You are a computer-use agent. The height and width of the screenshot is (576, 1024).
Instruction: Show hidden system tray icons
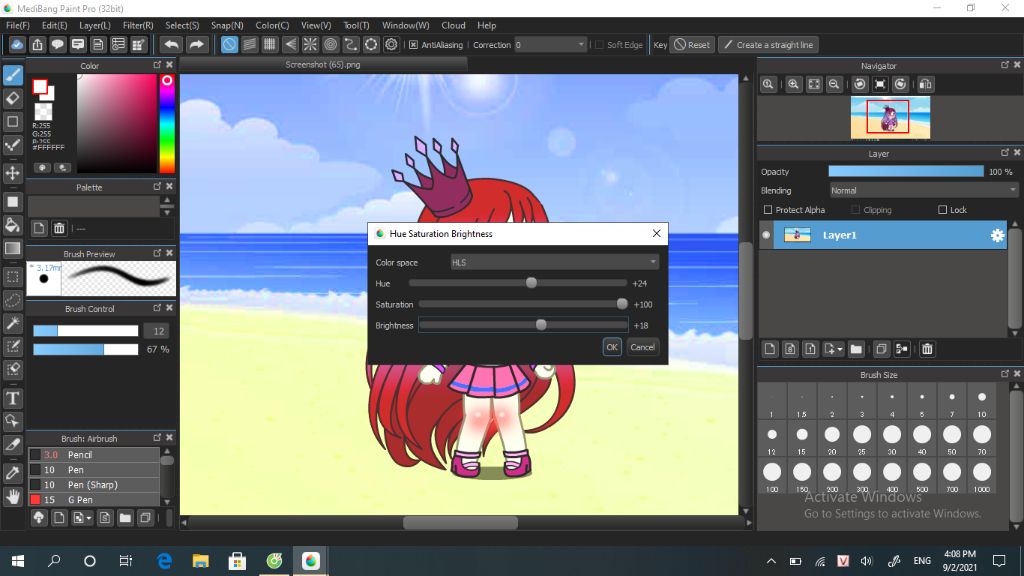(x=771, y=561)
